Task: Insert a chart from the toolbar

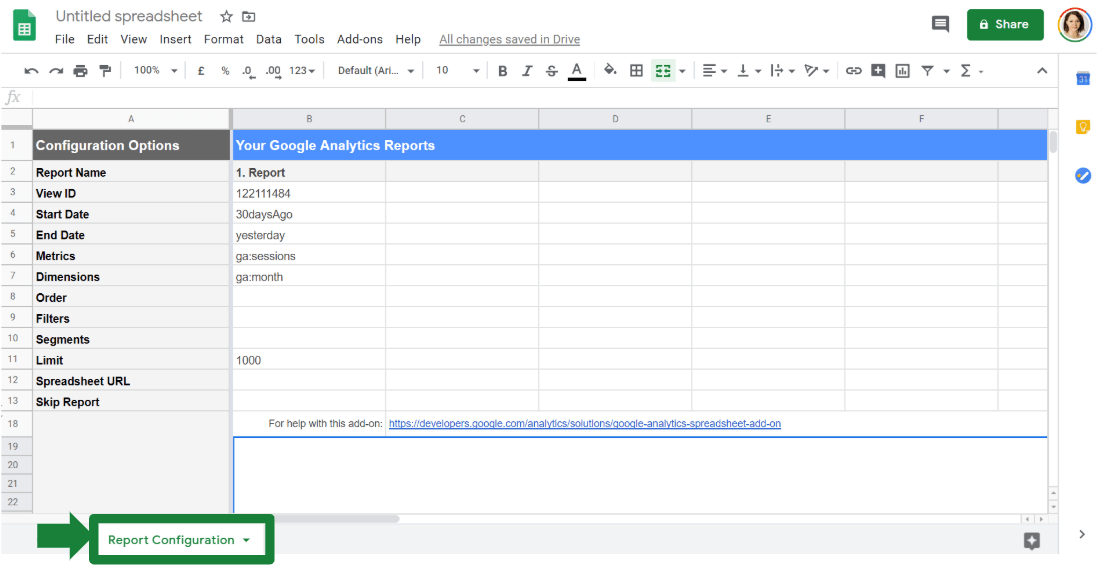Action: point(902,71)
